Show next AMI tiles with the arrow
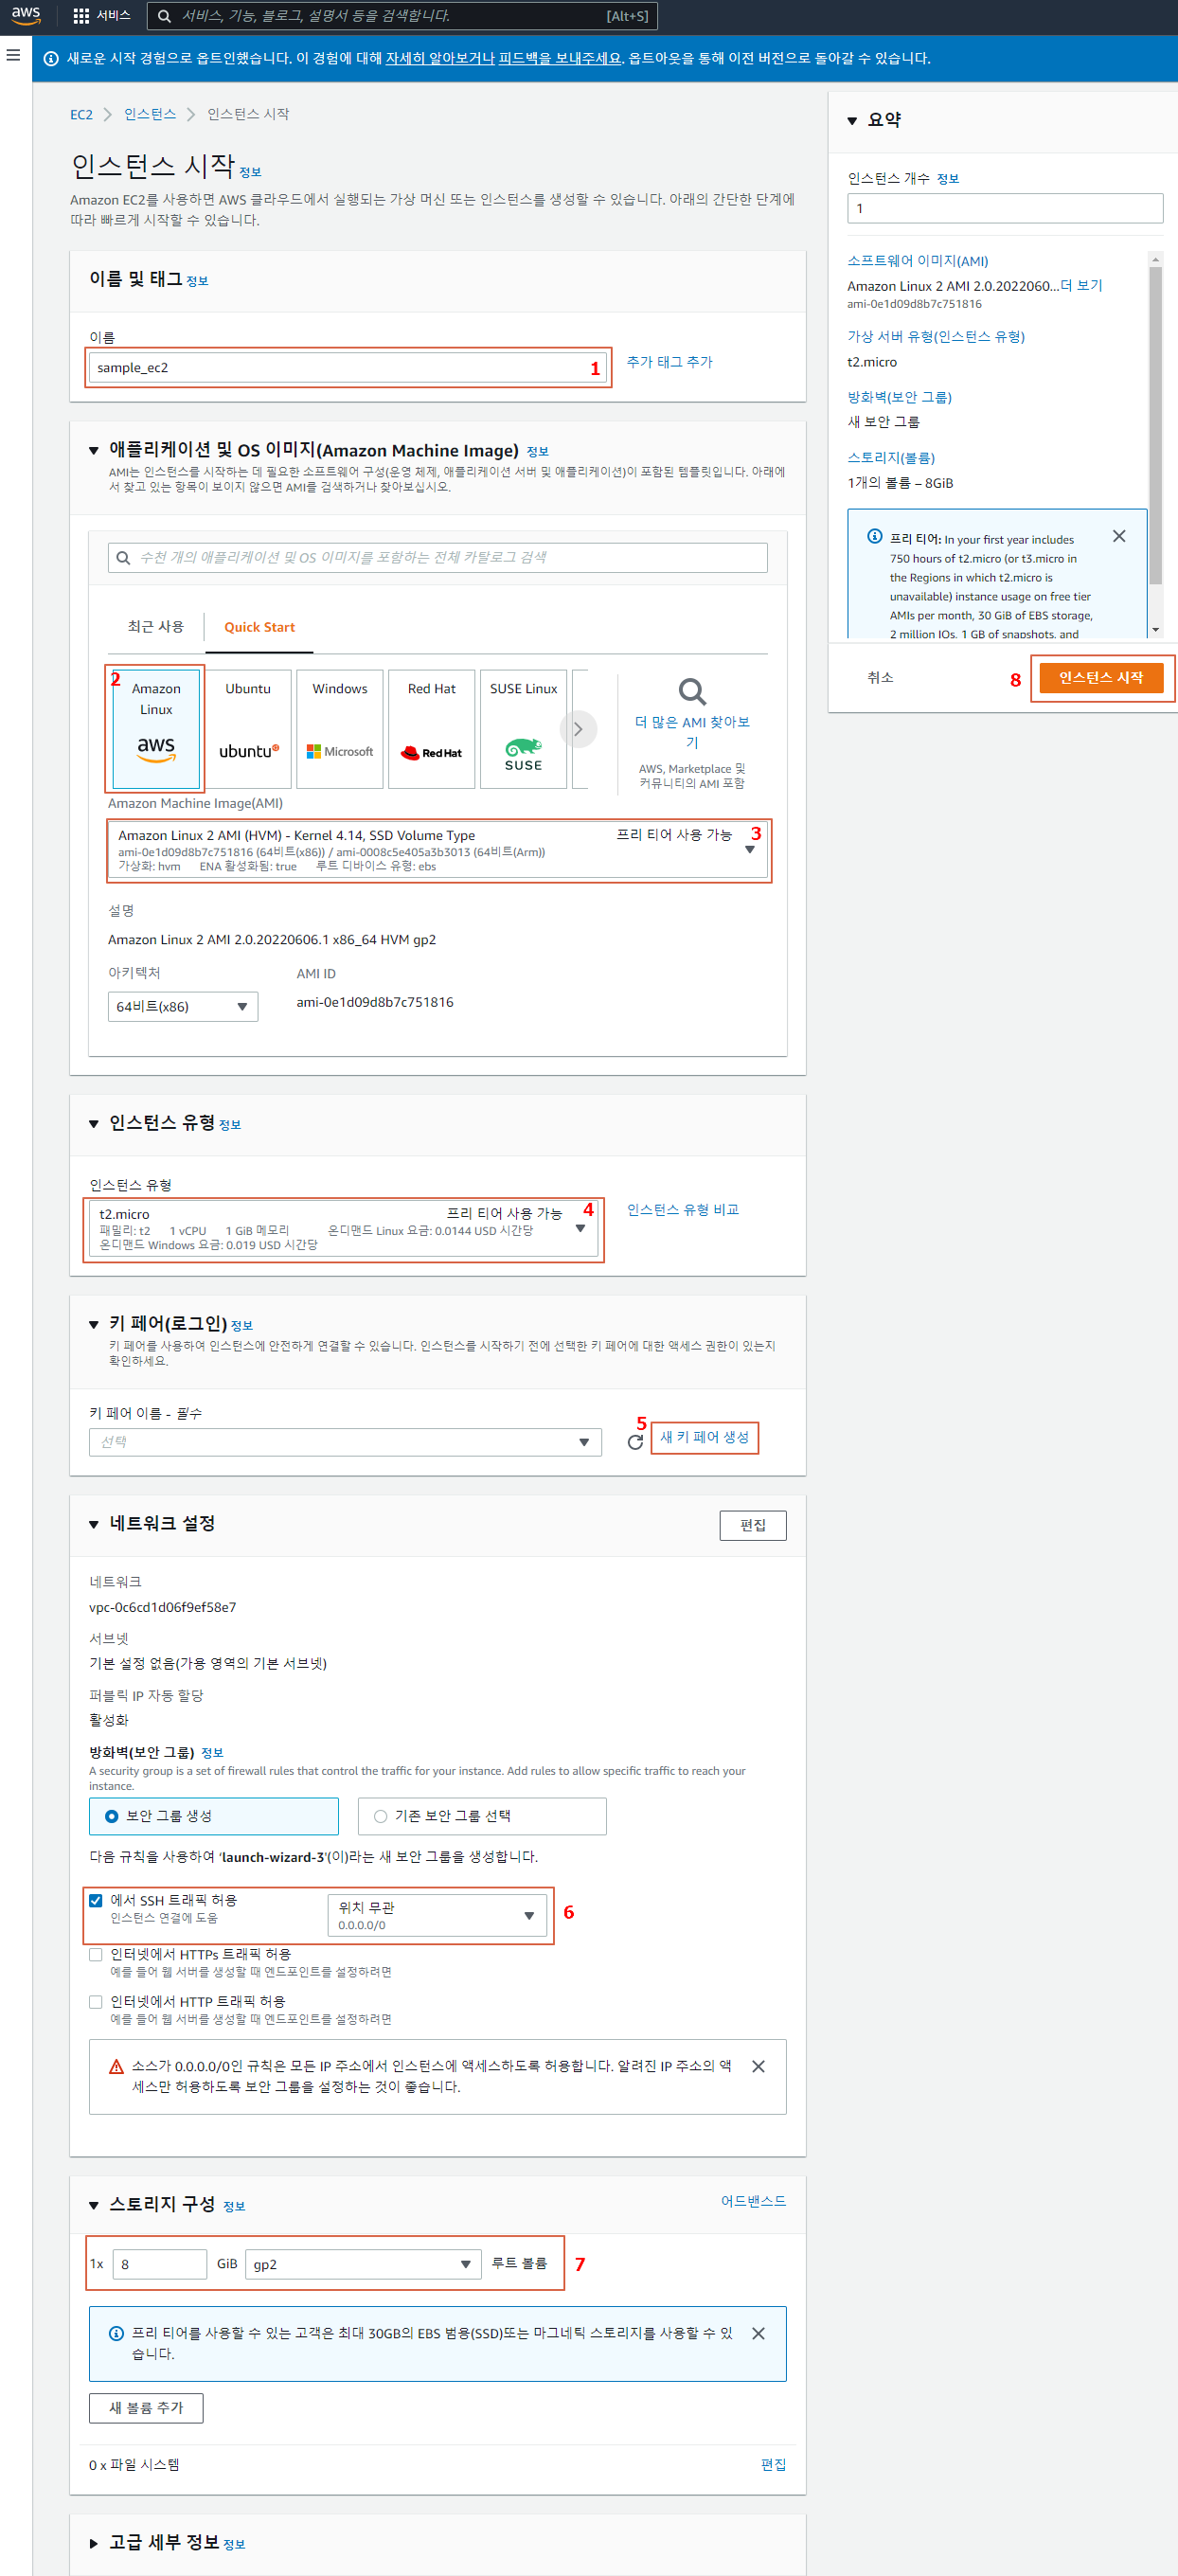 click(578, 729)
